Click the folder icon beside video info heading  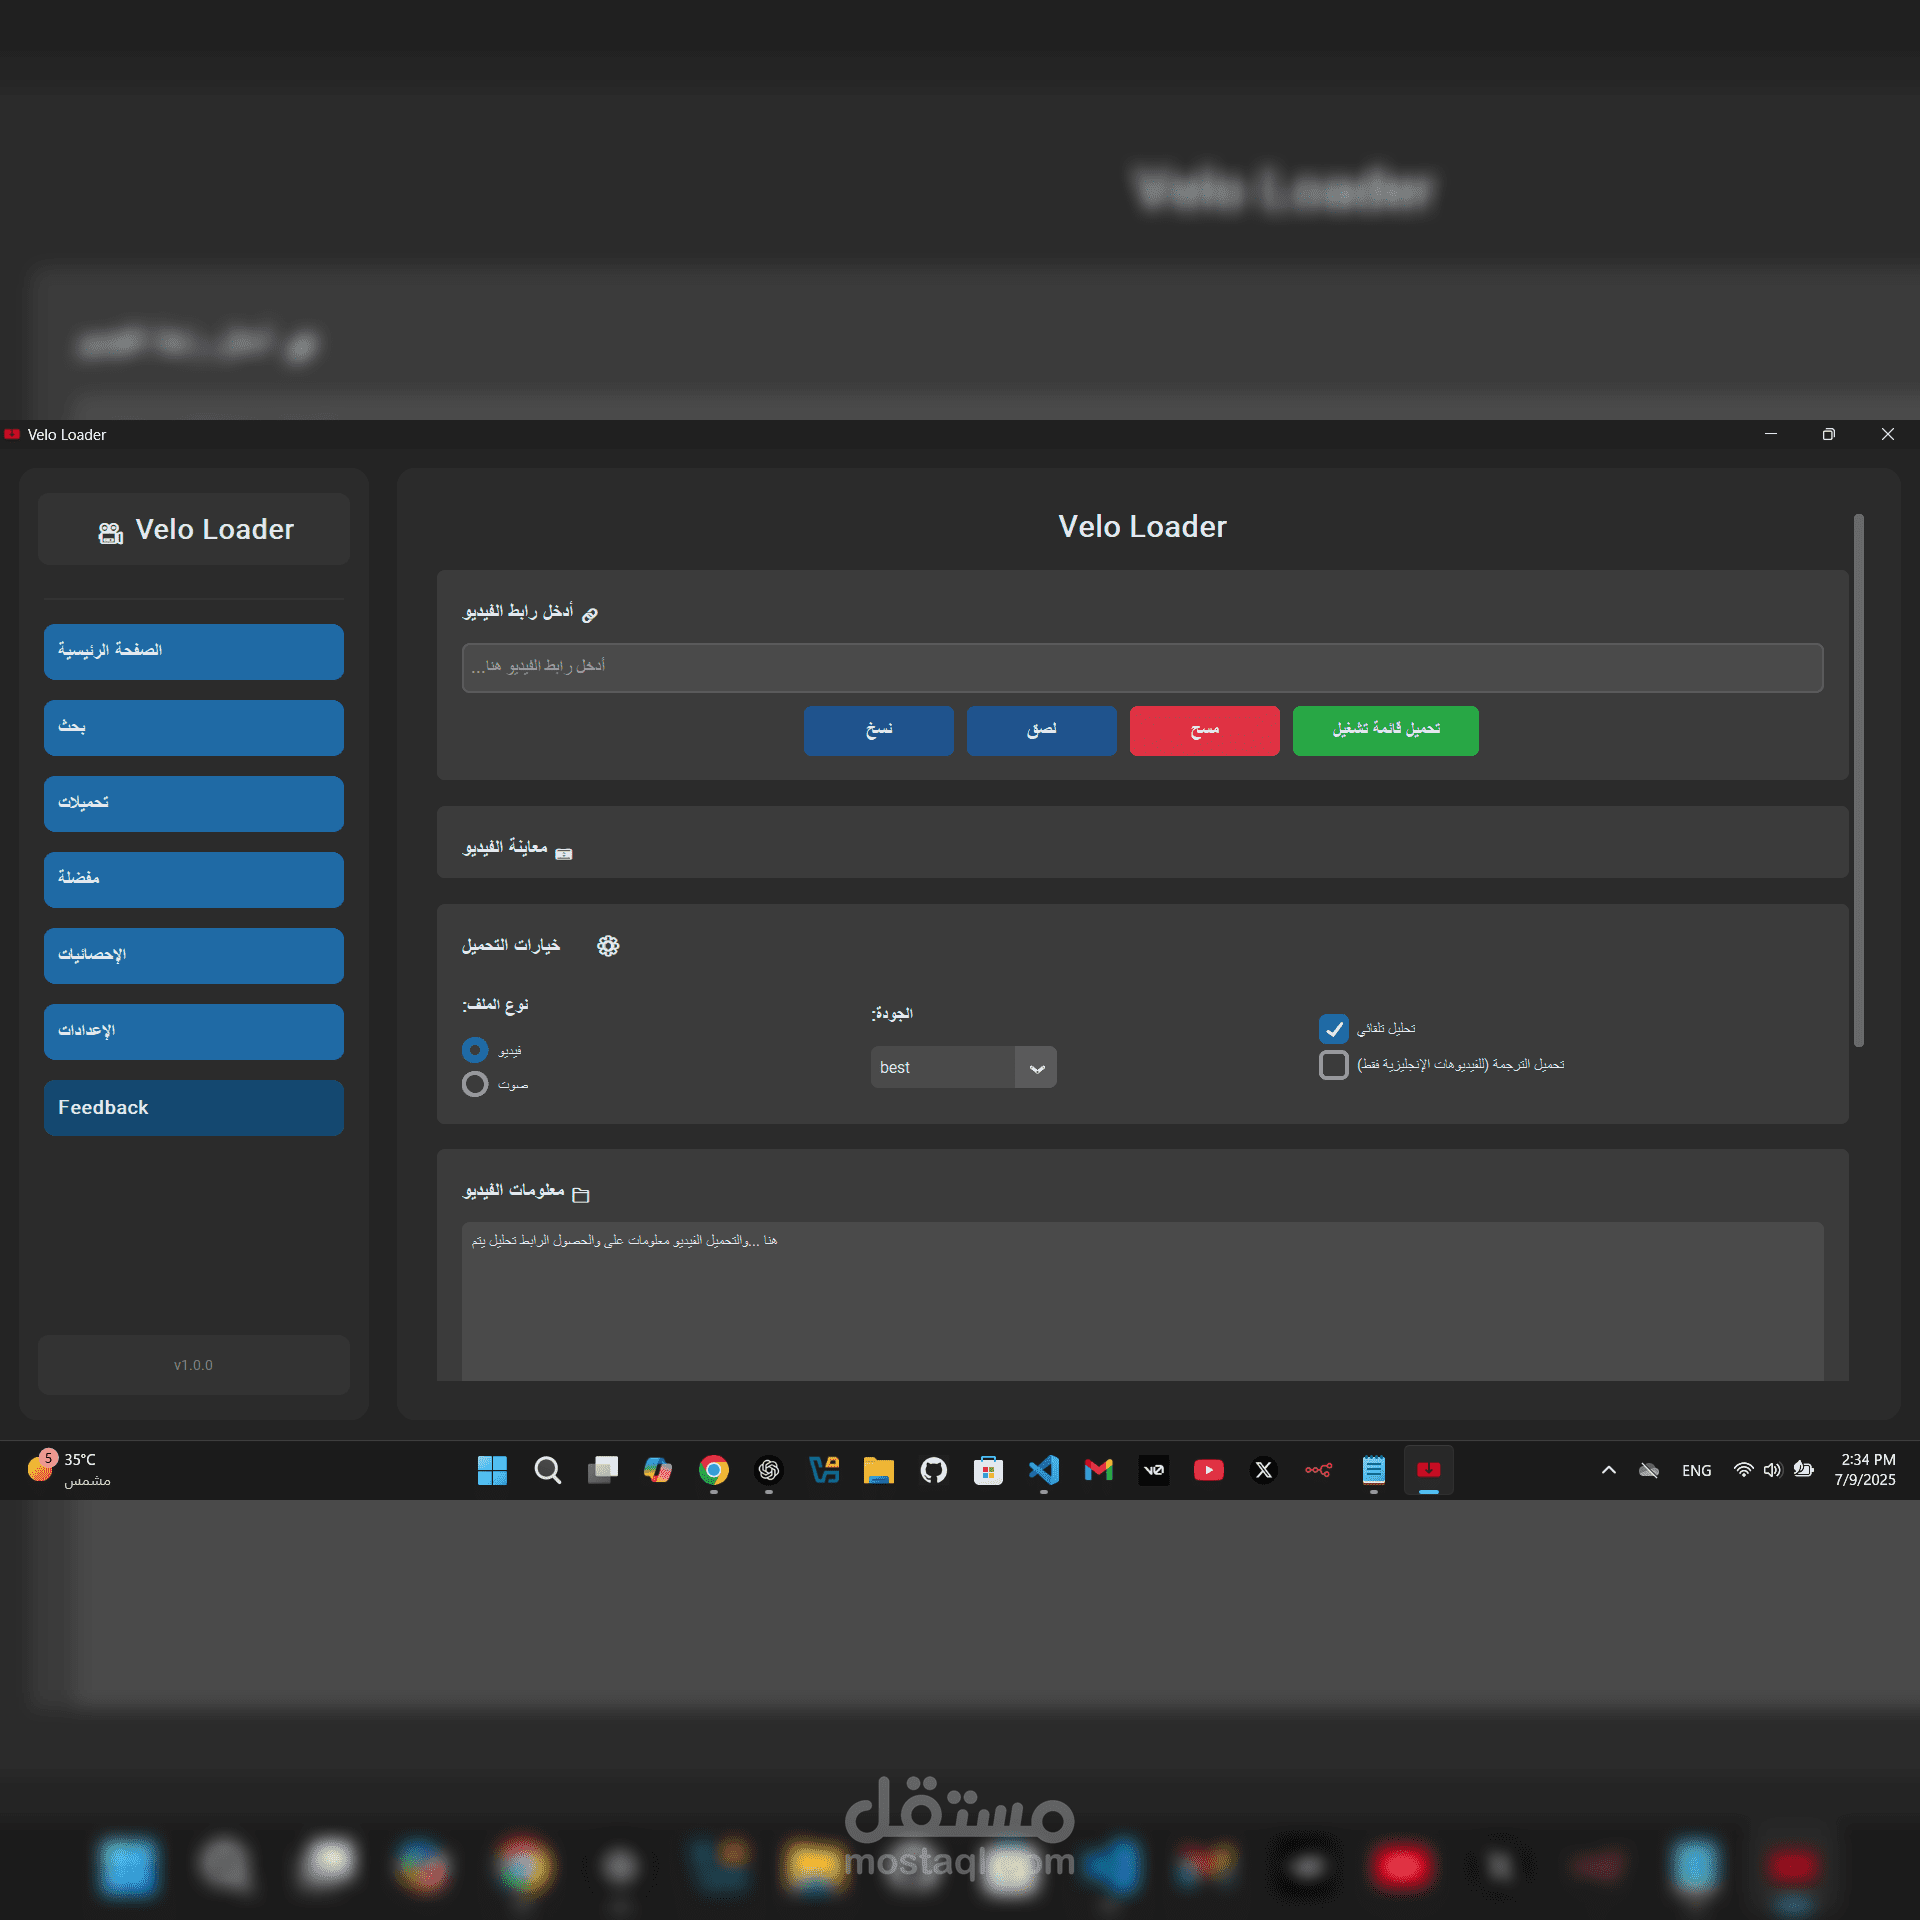click(x=581, y=1194)
